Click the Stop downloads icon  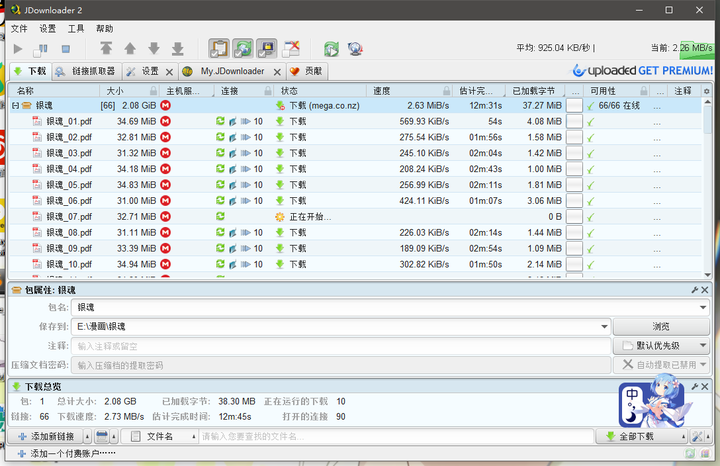tap(66, 48)
